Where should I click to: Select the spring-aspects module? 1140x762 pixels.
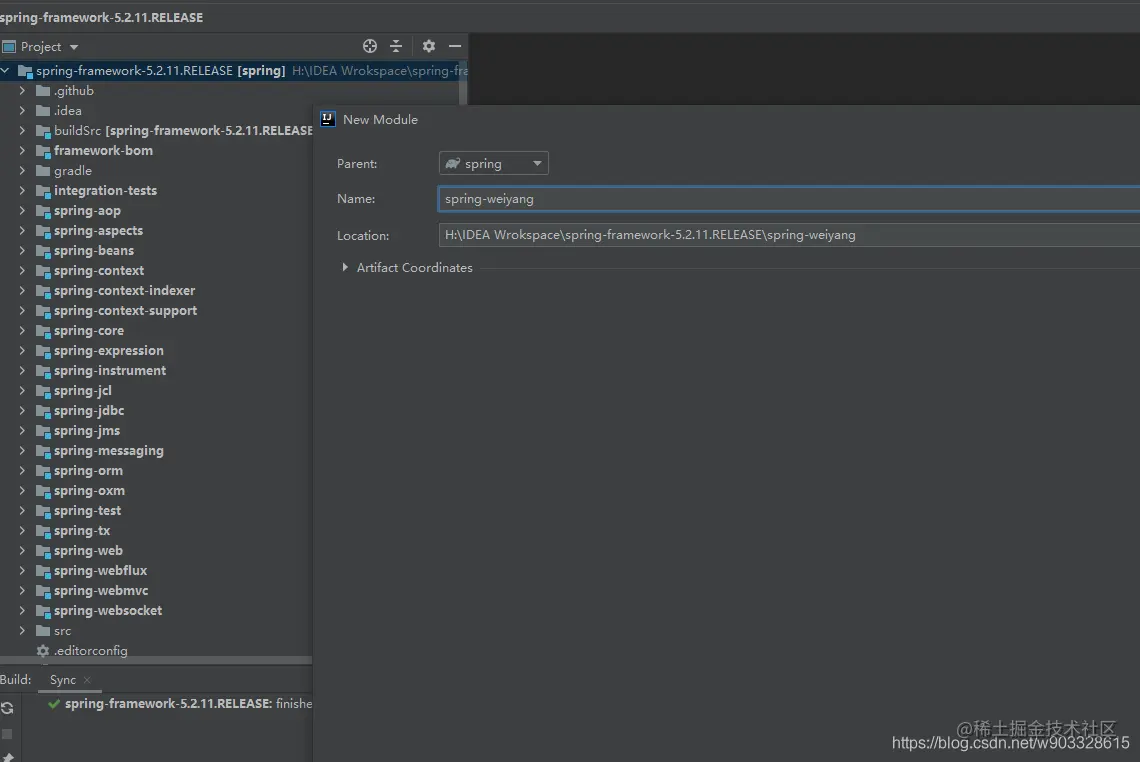point(98,230)
